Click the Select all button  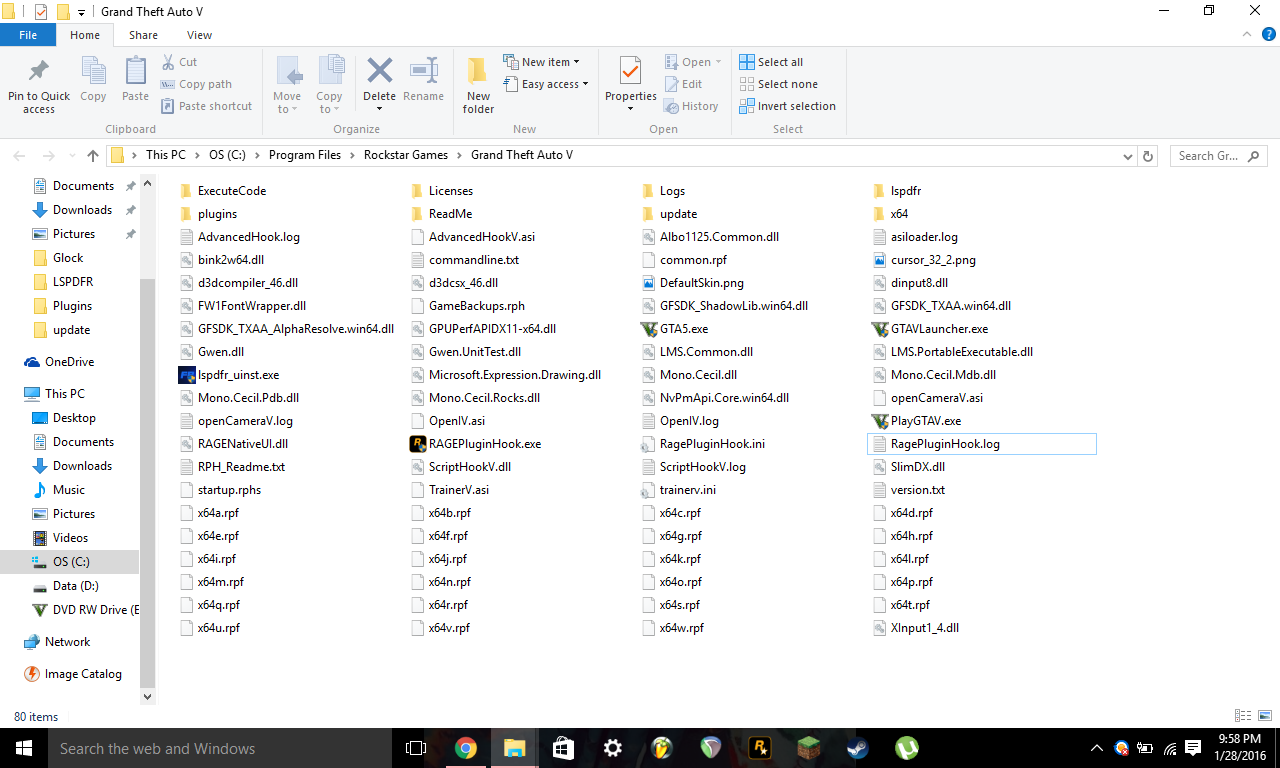coord(771,62)
